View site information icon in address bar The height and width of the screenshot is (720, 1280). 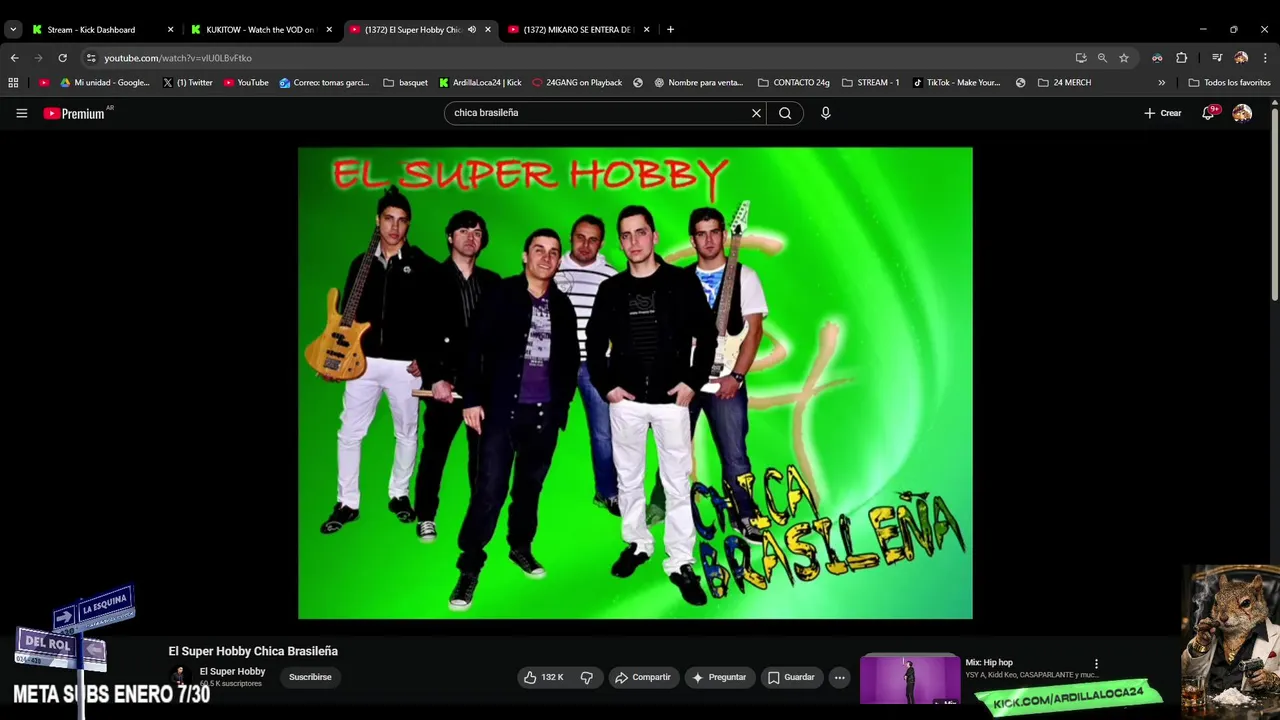(x=91, y=58)
